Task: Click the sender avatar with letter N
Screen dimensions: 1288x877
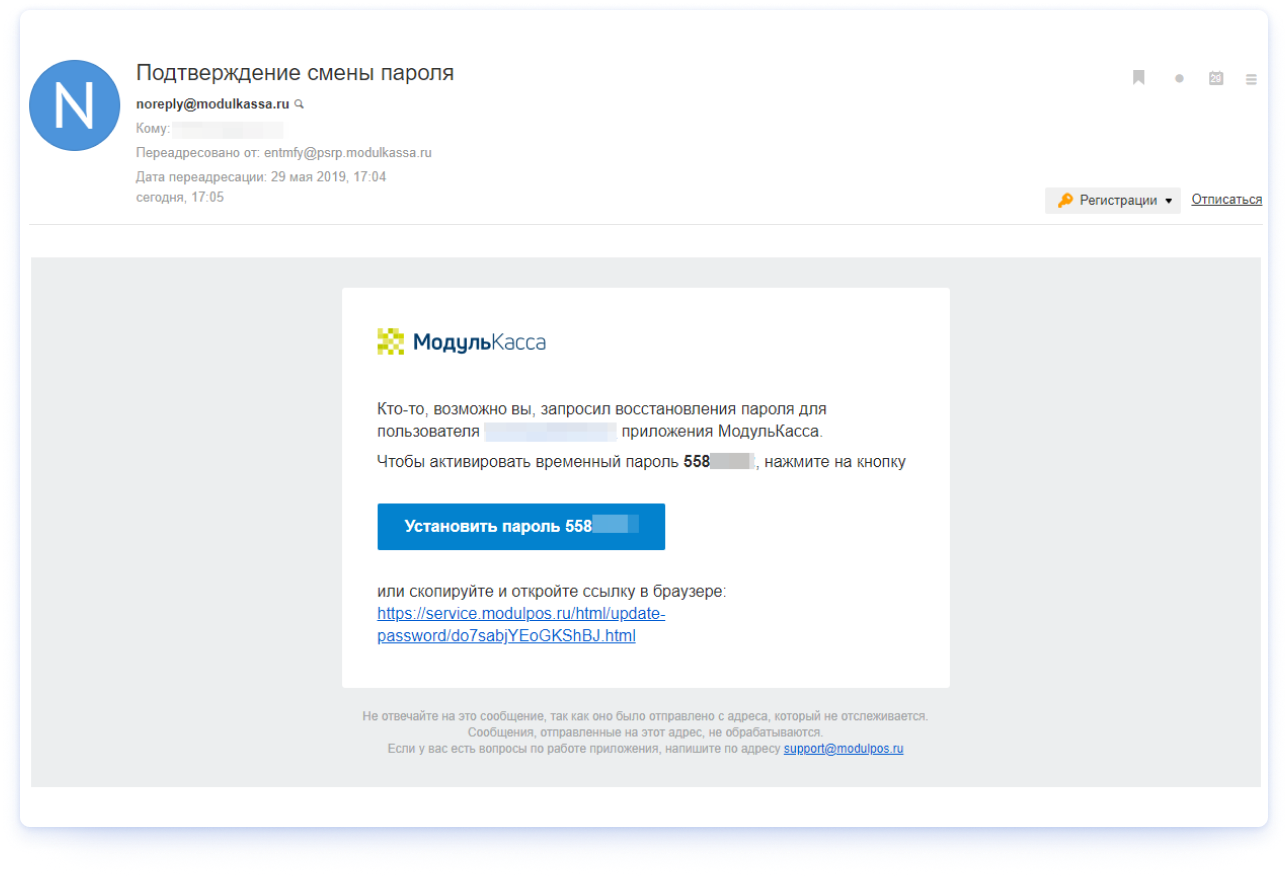Action: tap(75, 106)
